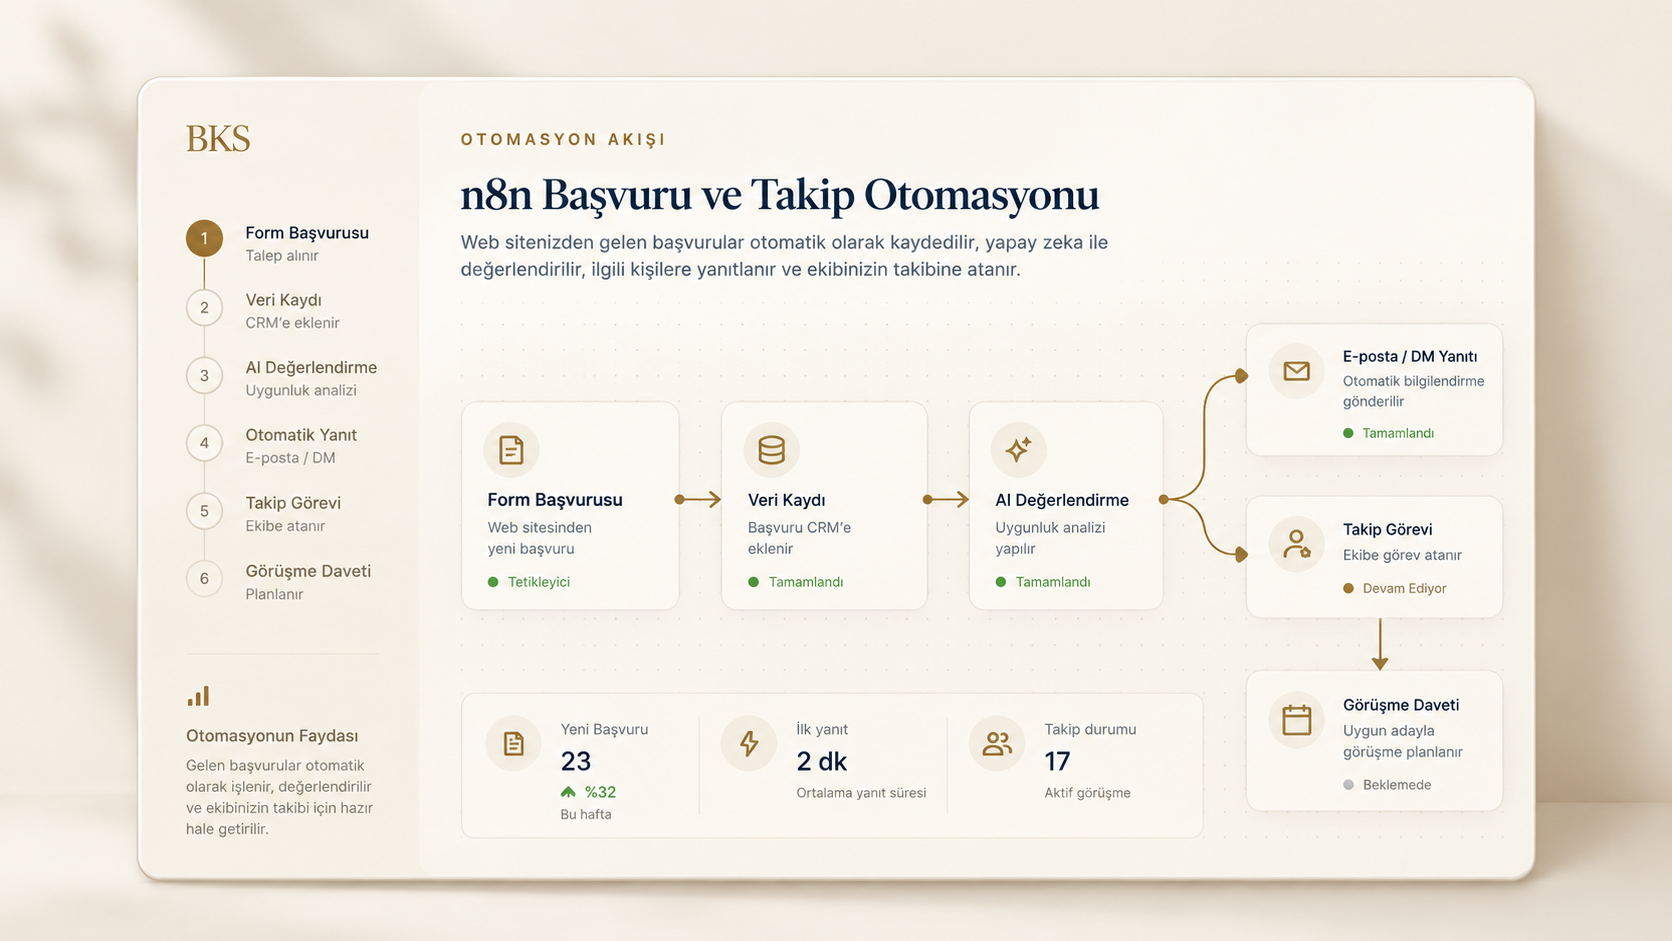
Task: Click the BKS logo in the sidebar
Action: coord(218,138)
